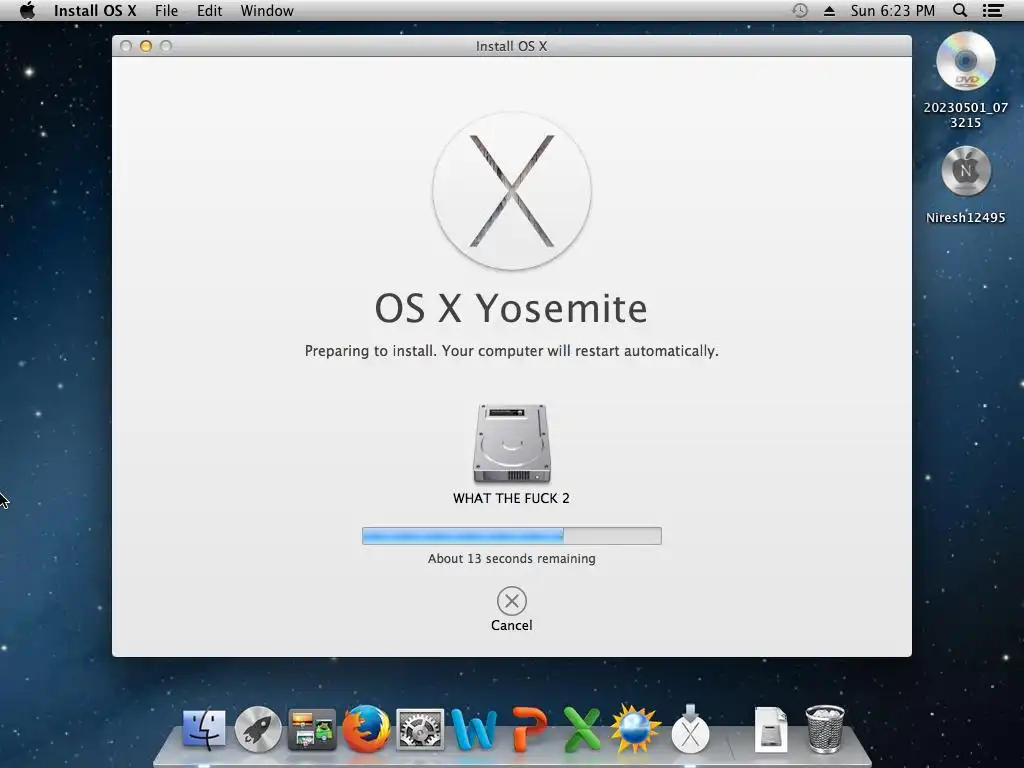This screenshot has width=1024, height=768.
Task: Open the File menu
Action: pyautogui.click(x=167, y=10)
